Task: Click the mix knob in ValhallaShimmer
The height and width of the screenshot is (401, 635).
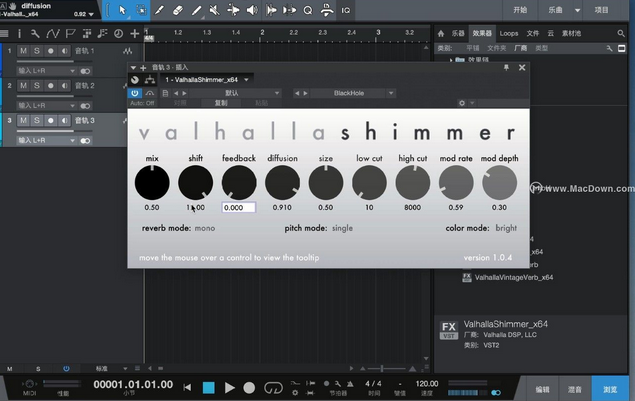Action: [152, 183]
